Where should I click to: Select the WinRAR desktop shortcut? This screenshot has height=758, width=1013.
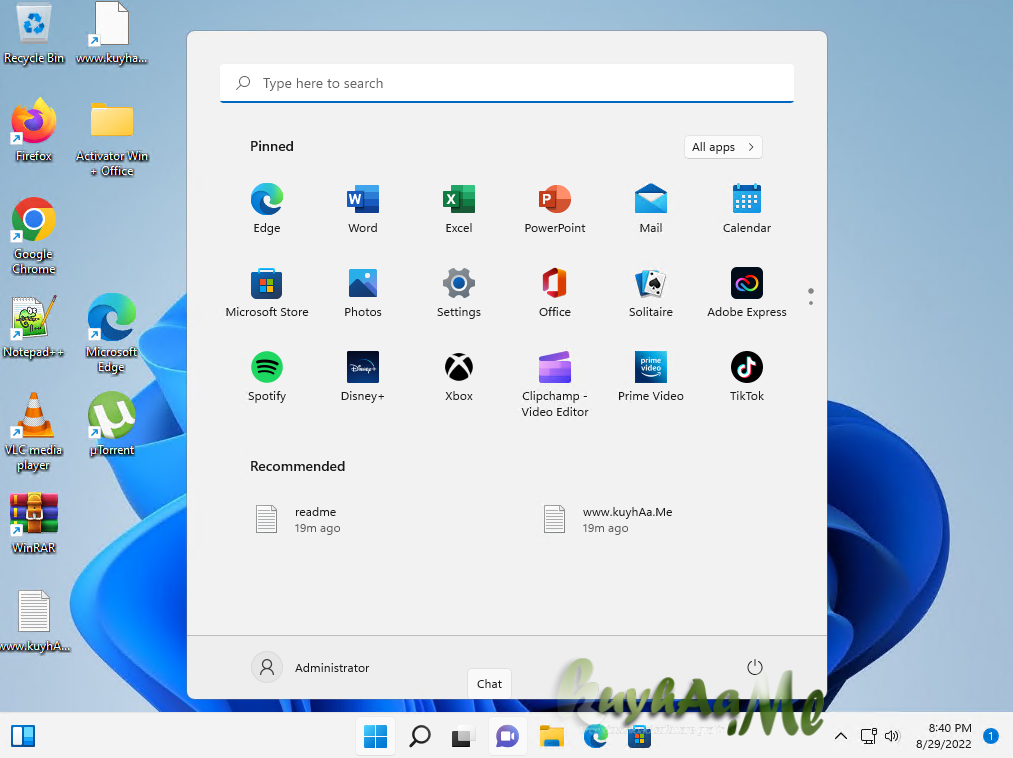point(34,523)
